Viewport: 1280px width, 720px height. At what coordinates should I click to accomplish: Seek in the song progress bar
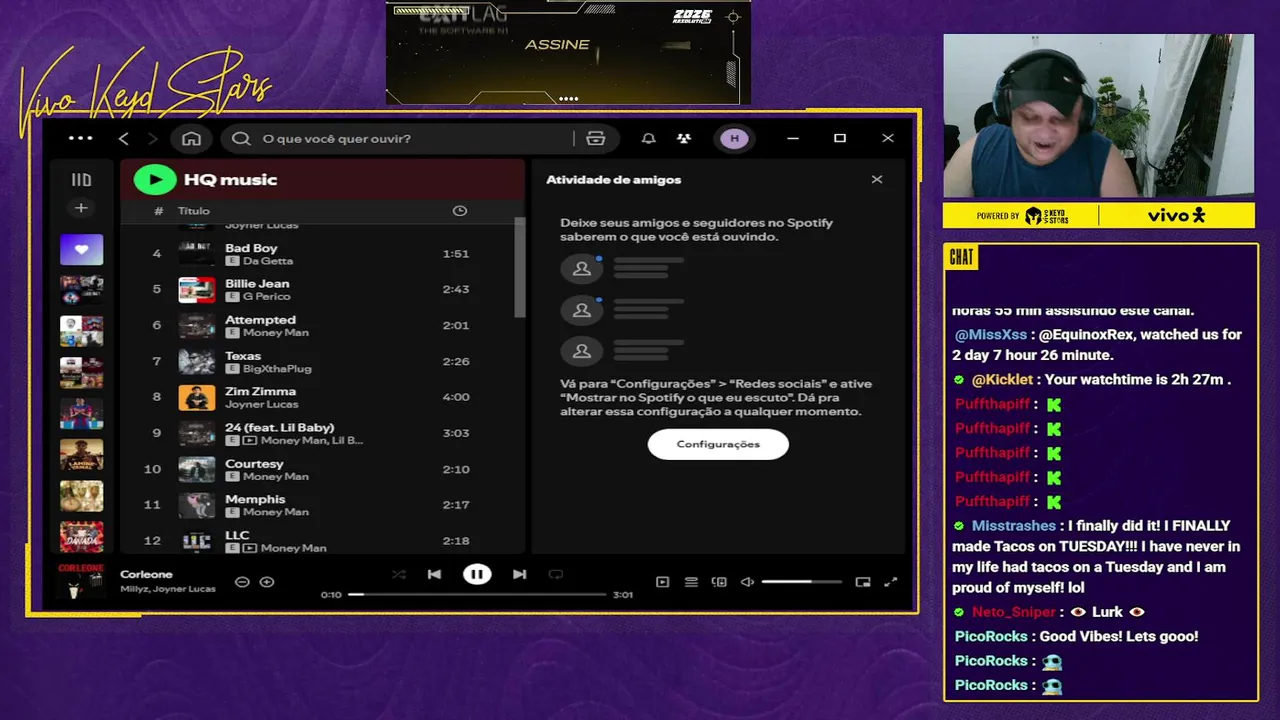coord(477,594)
